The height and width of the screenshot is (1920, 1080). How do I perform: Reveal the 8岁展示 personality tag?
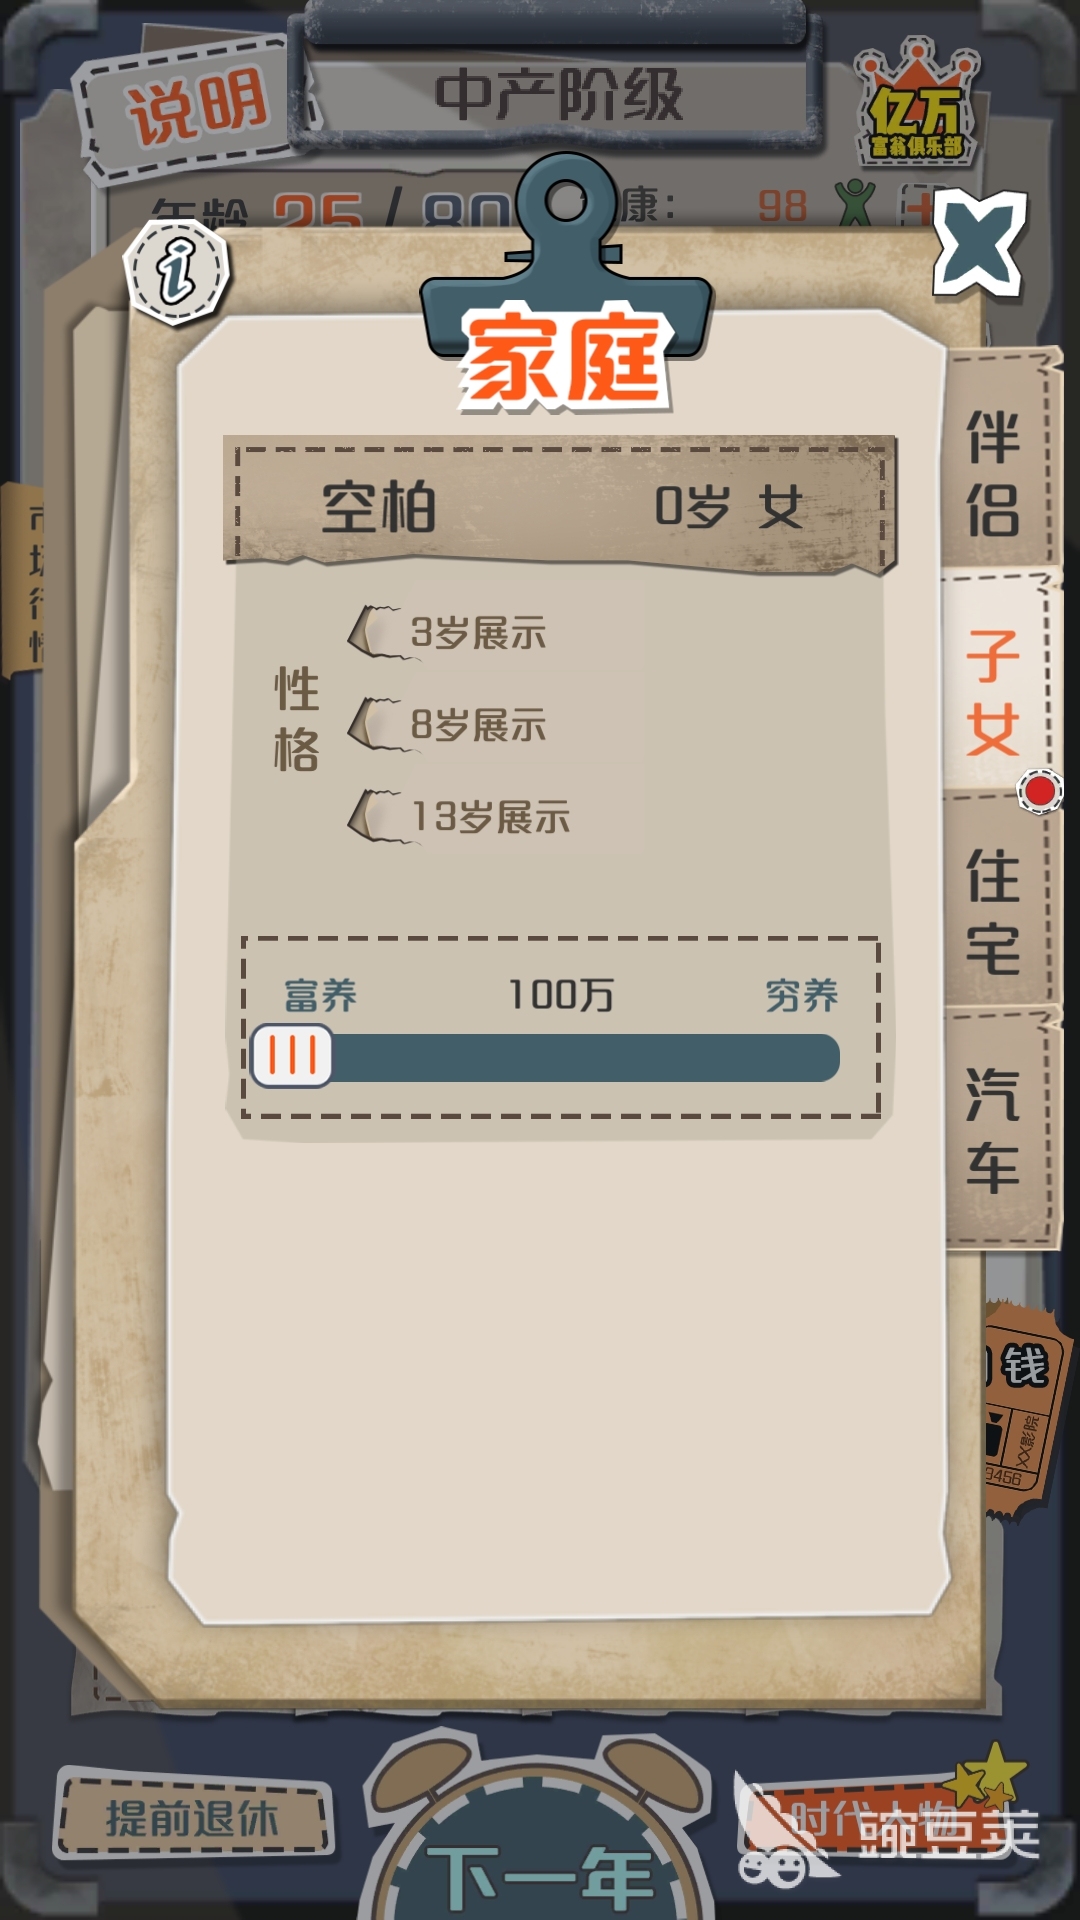click(x=448, y=724)
